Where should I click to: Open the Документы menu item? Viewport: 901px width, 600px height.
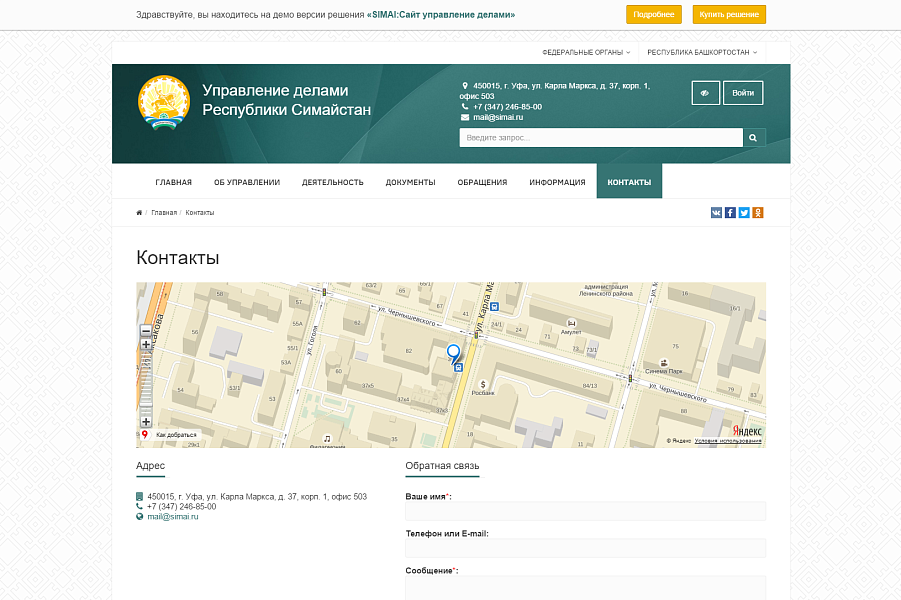[410, 182]
